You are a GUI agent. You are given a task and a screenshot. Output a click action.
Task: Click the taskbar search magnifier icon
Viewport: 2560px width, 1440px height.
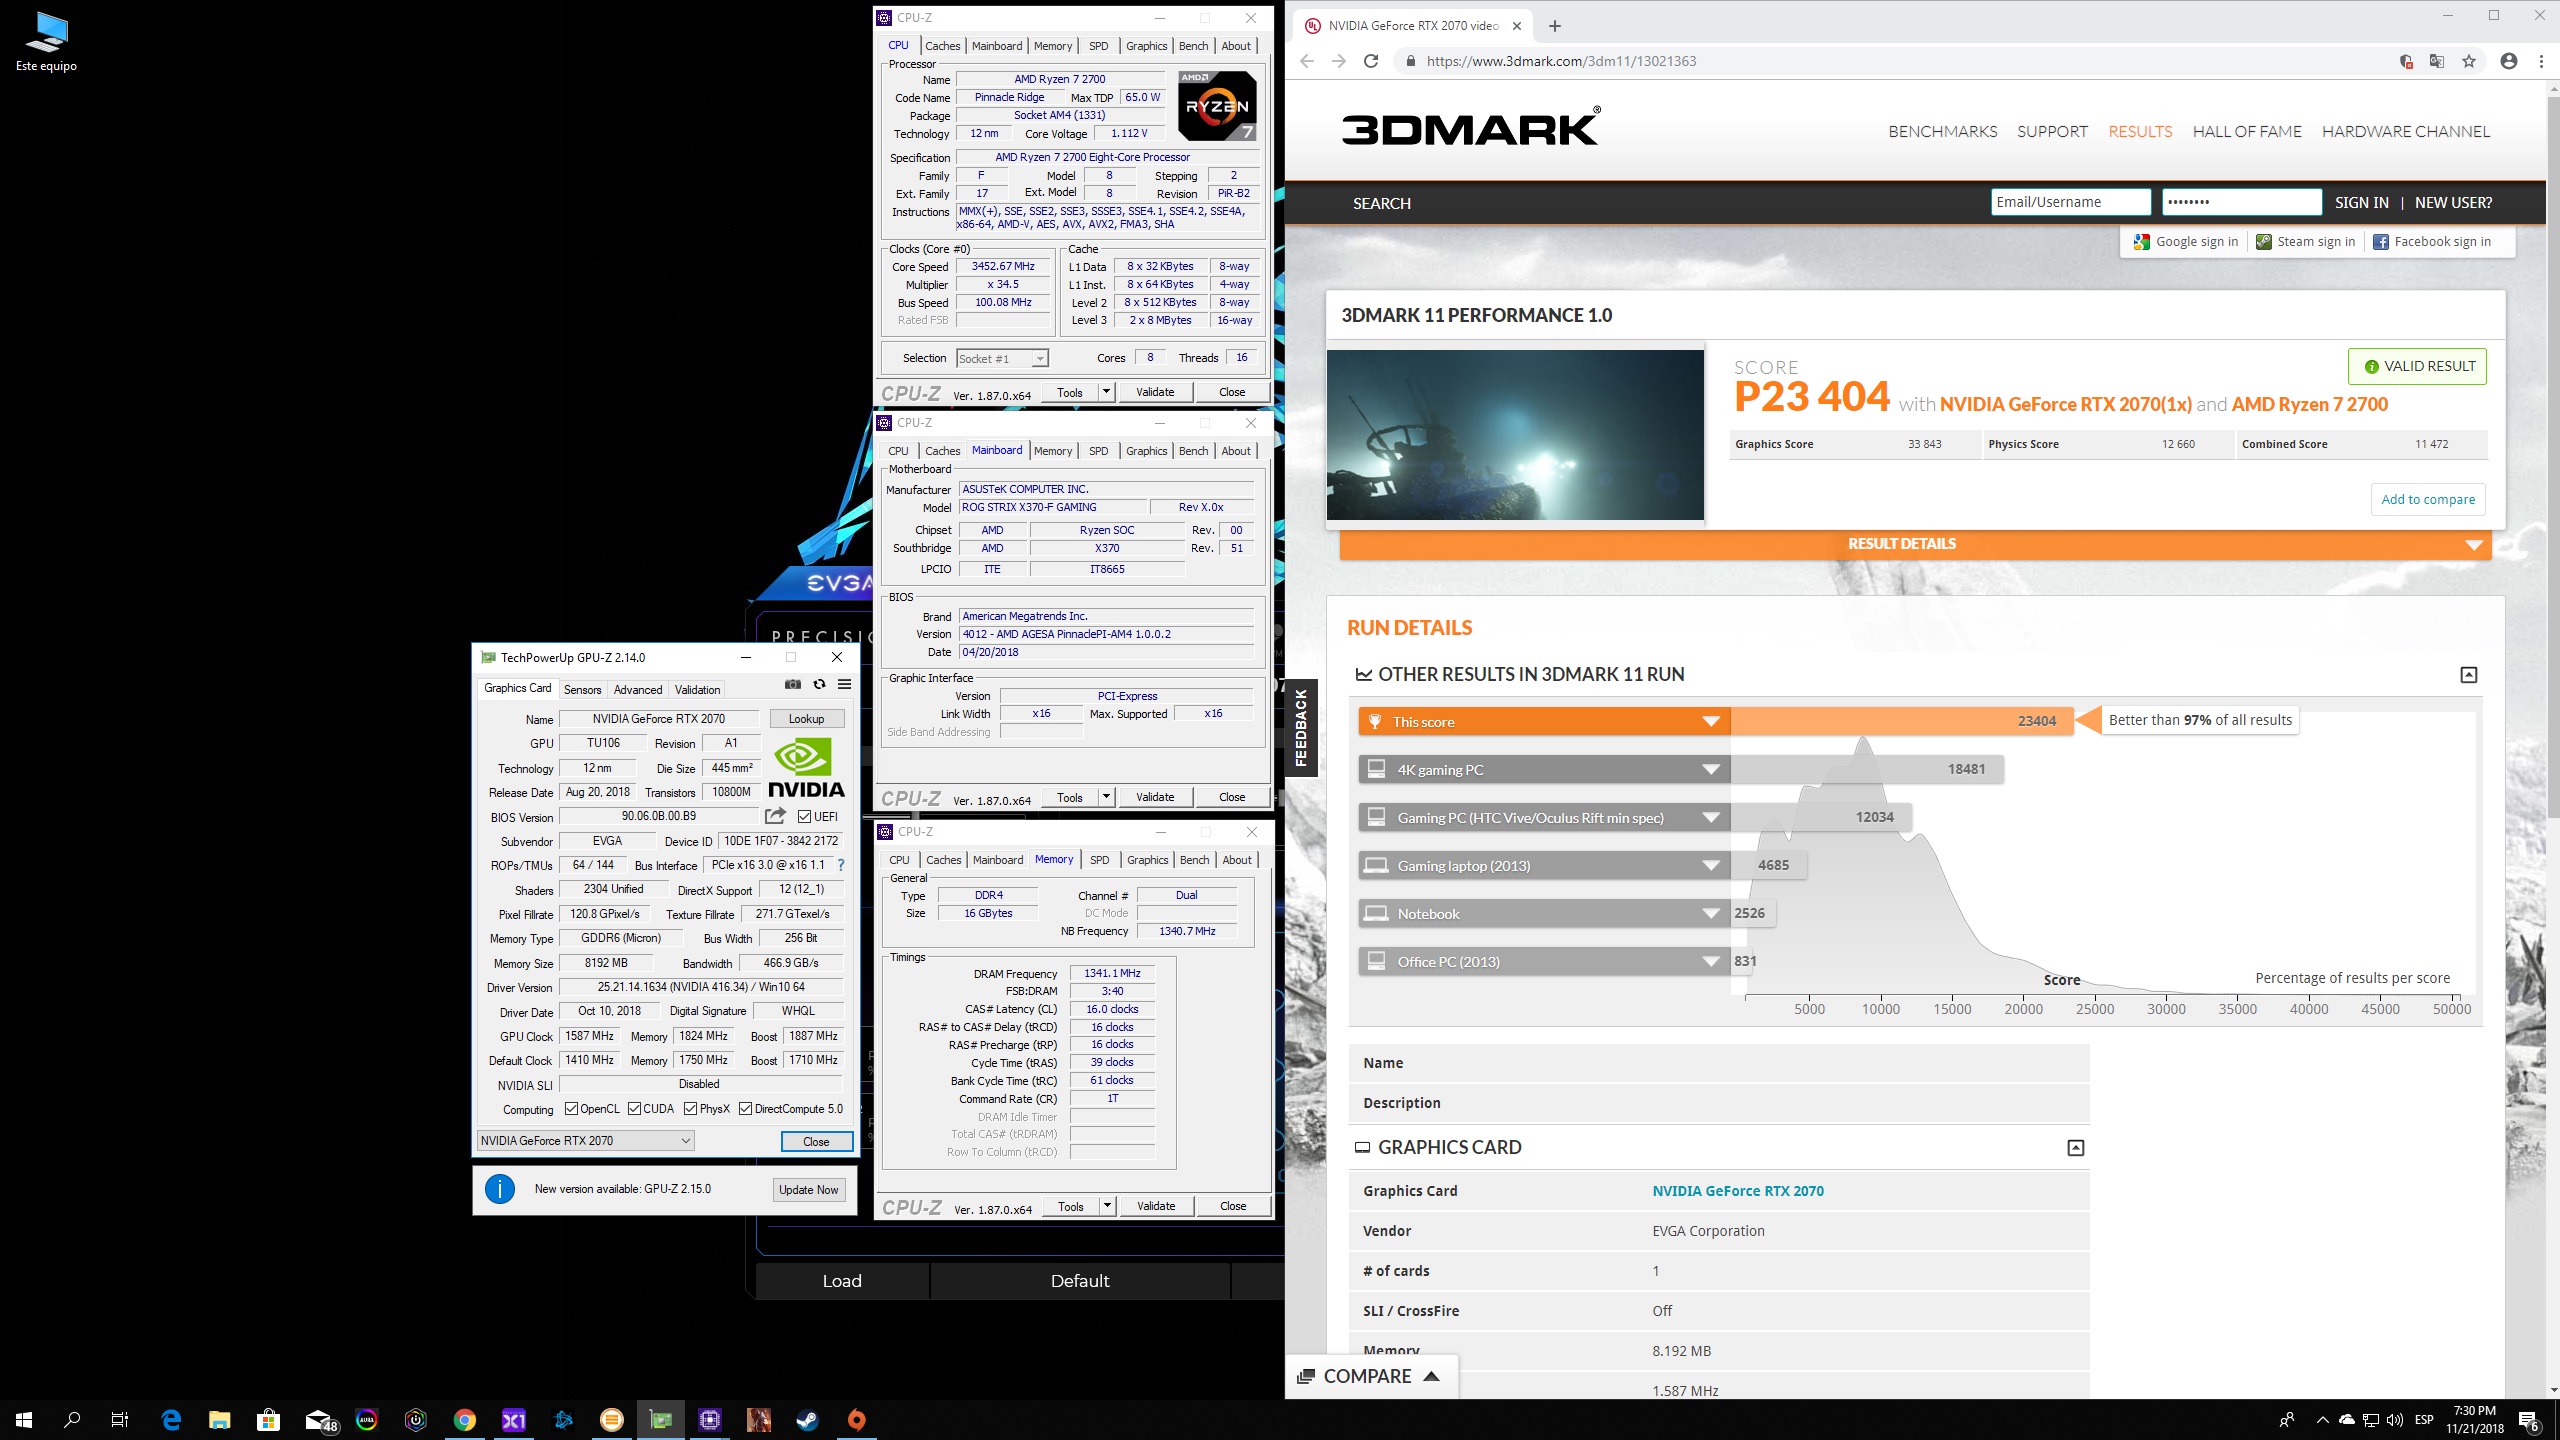pos(72,1419)
